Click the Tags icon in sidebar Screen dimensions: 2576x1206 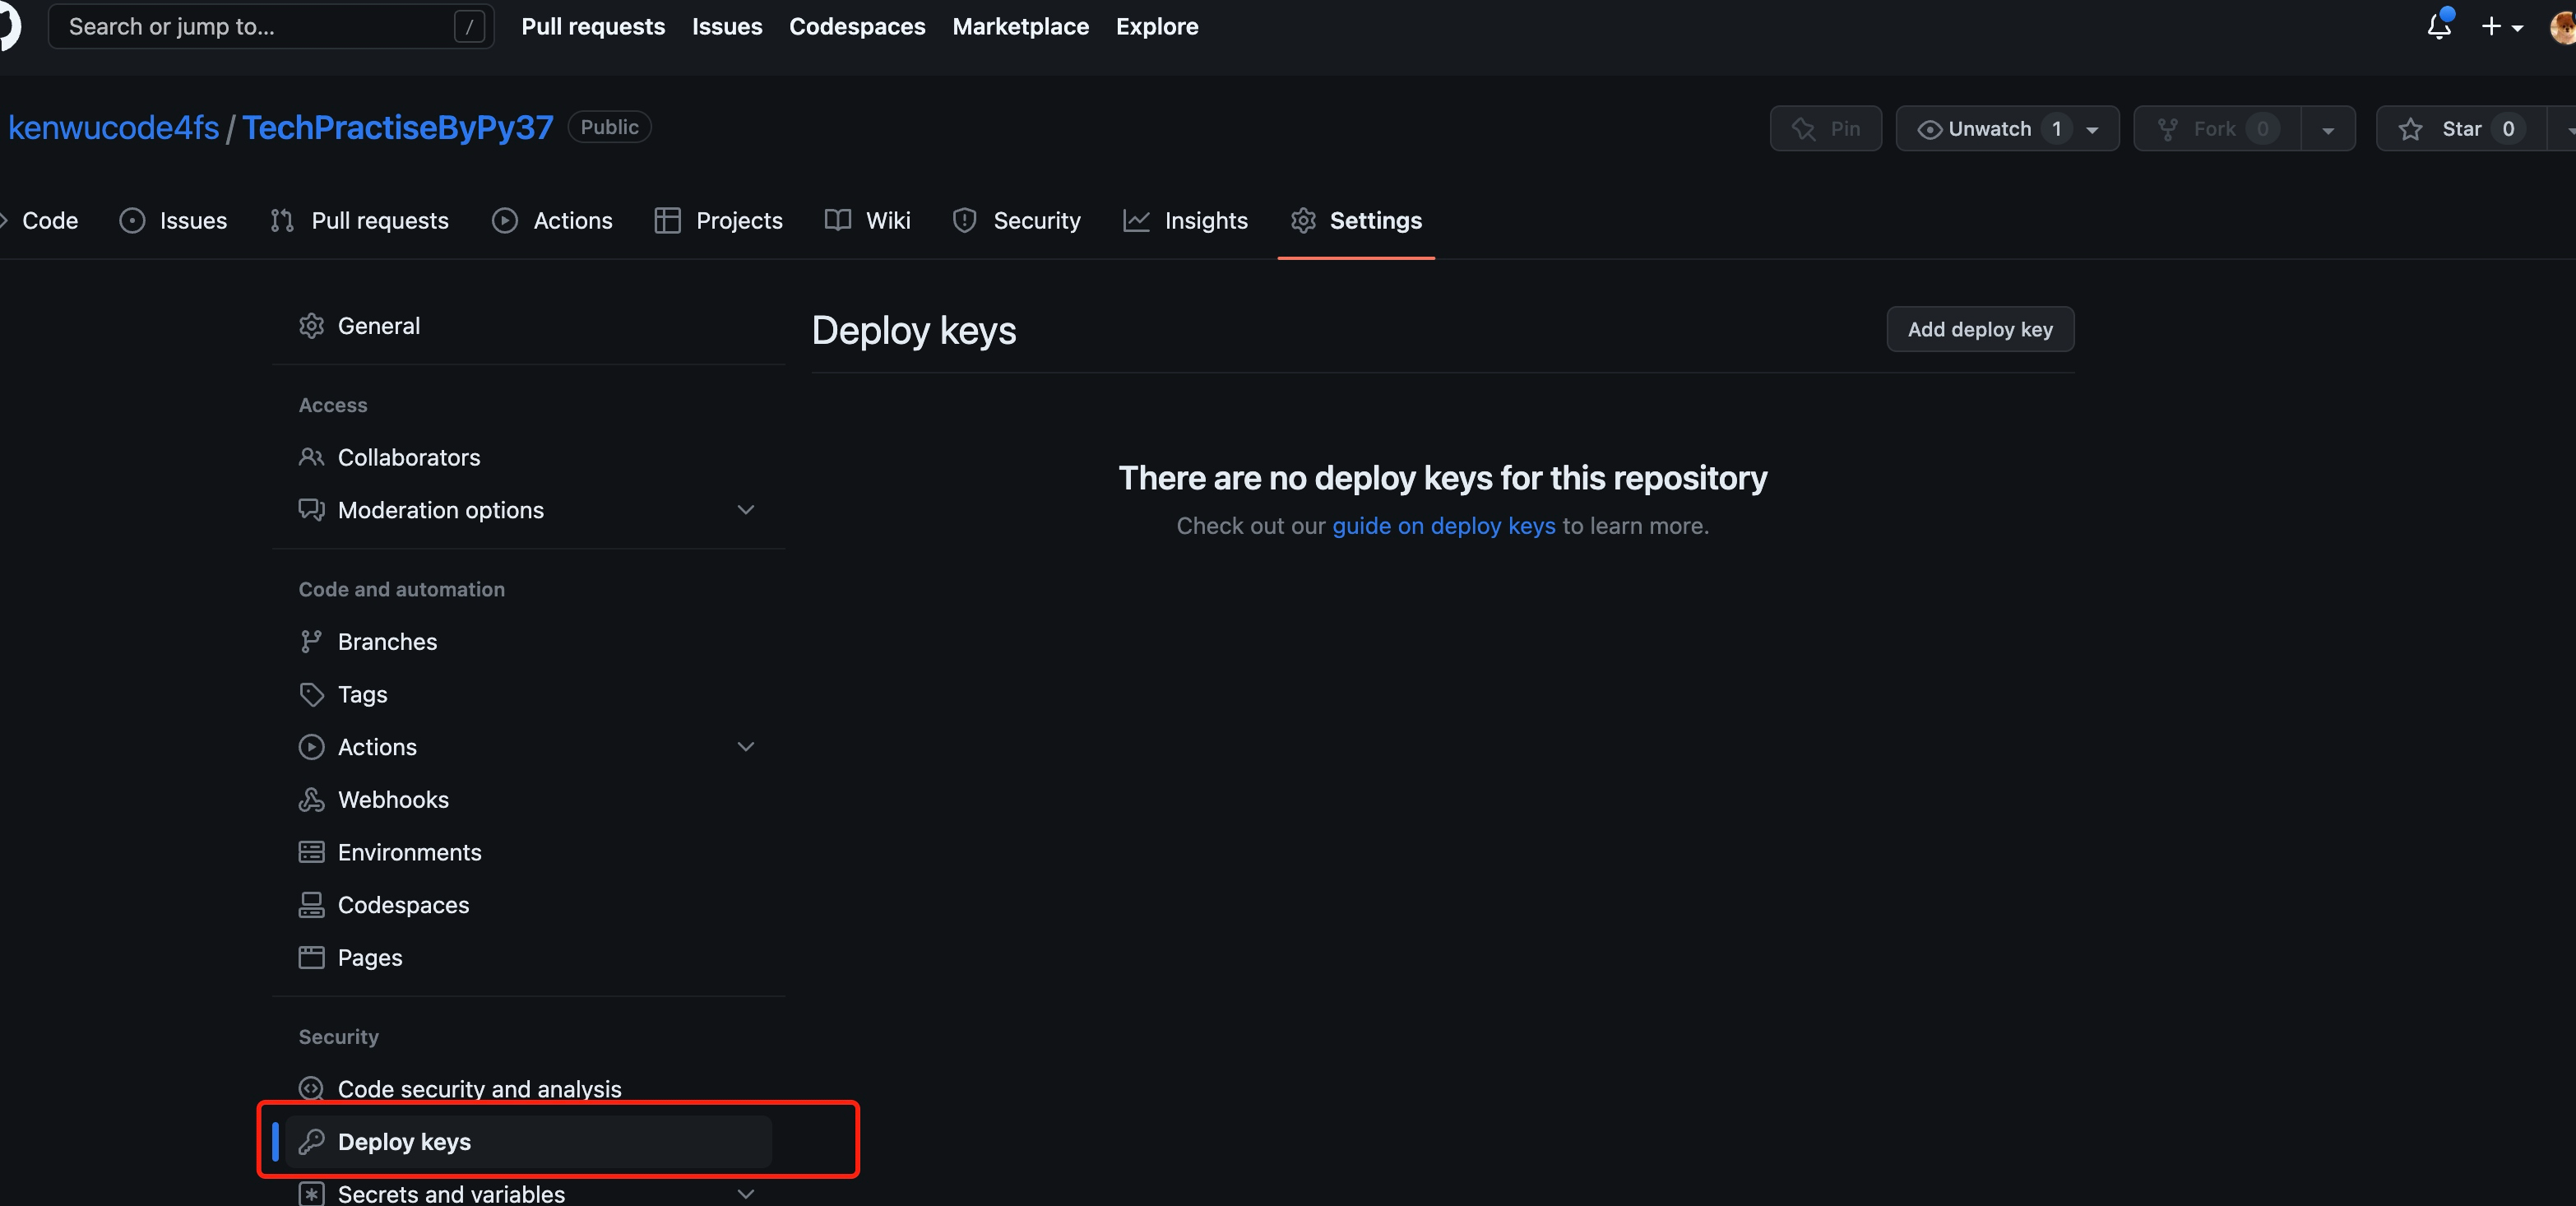[311, 694]
